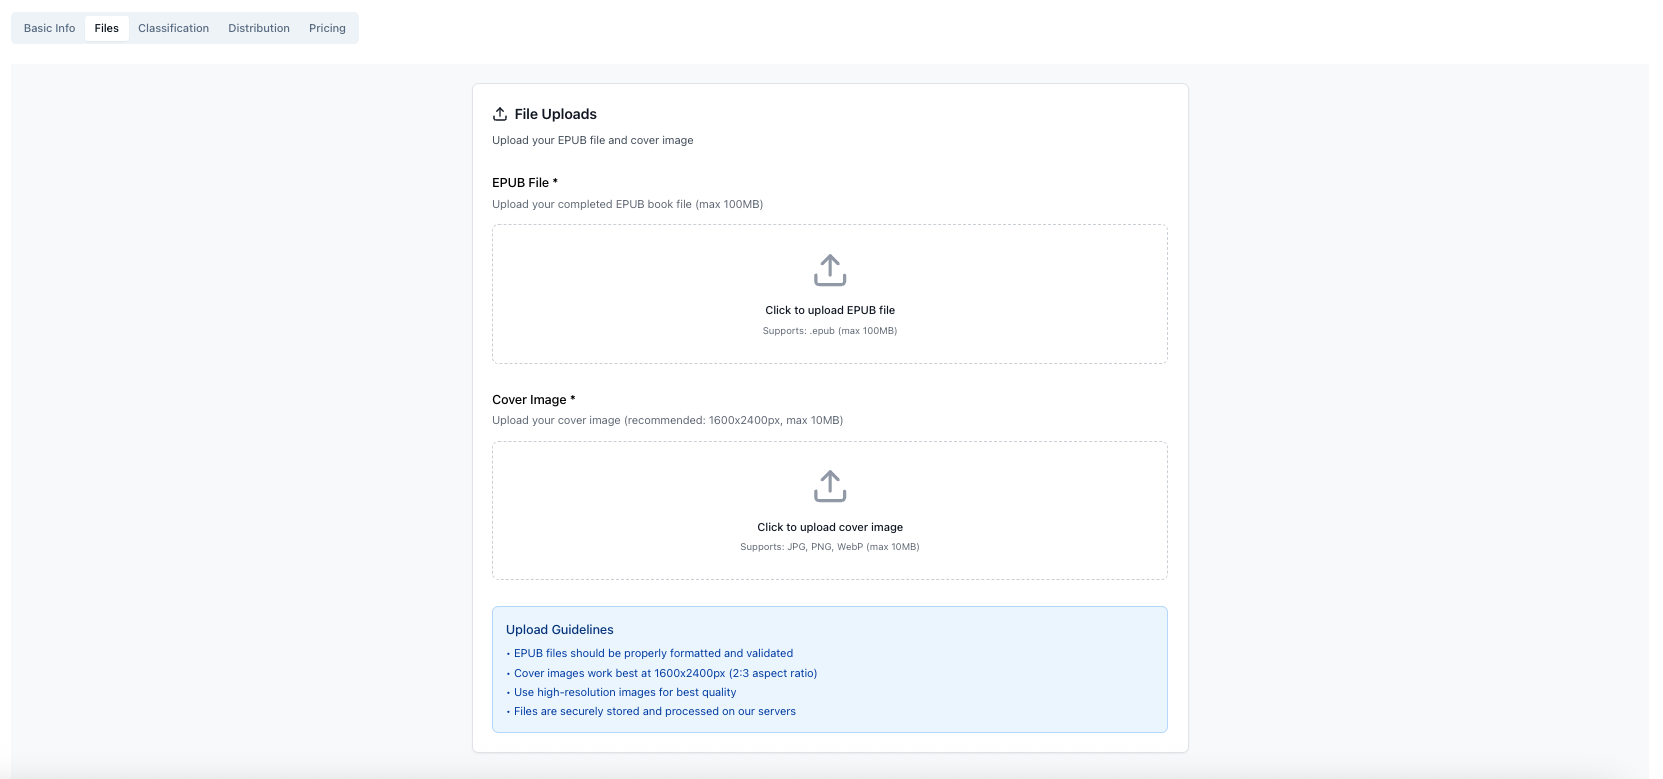Screen dimensions: 1663x779
Task: Open the EPUB file upload dialog
Action: [x=829, y=293]
